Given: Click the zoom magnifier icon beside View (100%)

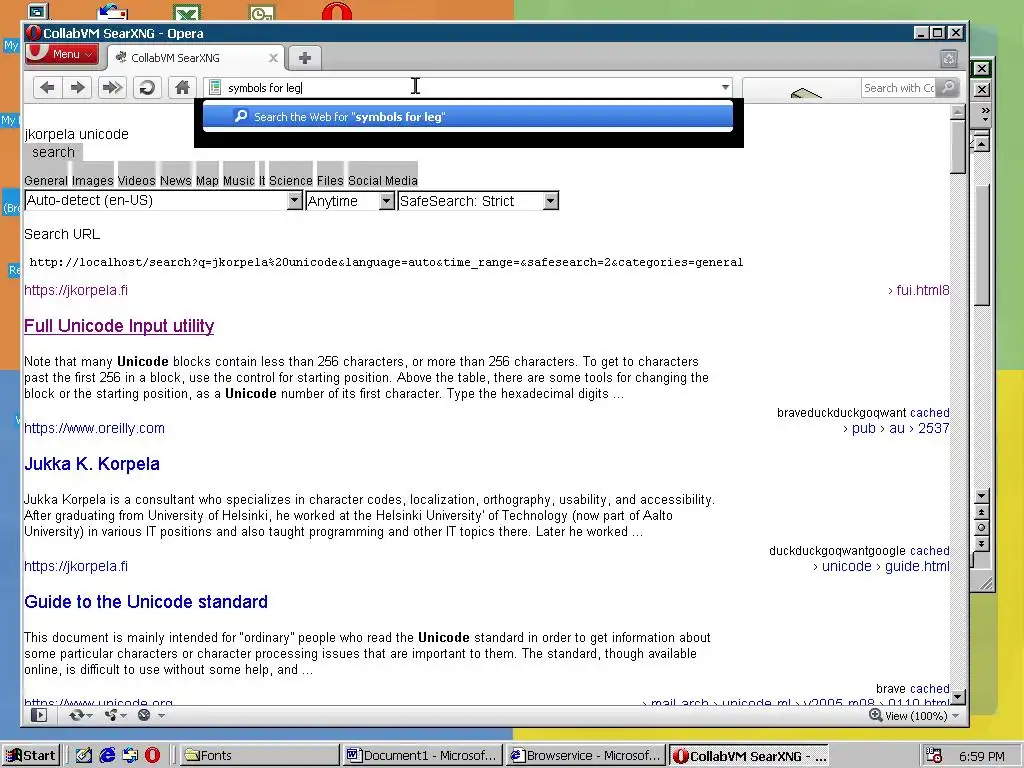Looking at the screenshot, I should [x=875, y=715].
